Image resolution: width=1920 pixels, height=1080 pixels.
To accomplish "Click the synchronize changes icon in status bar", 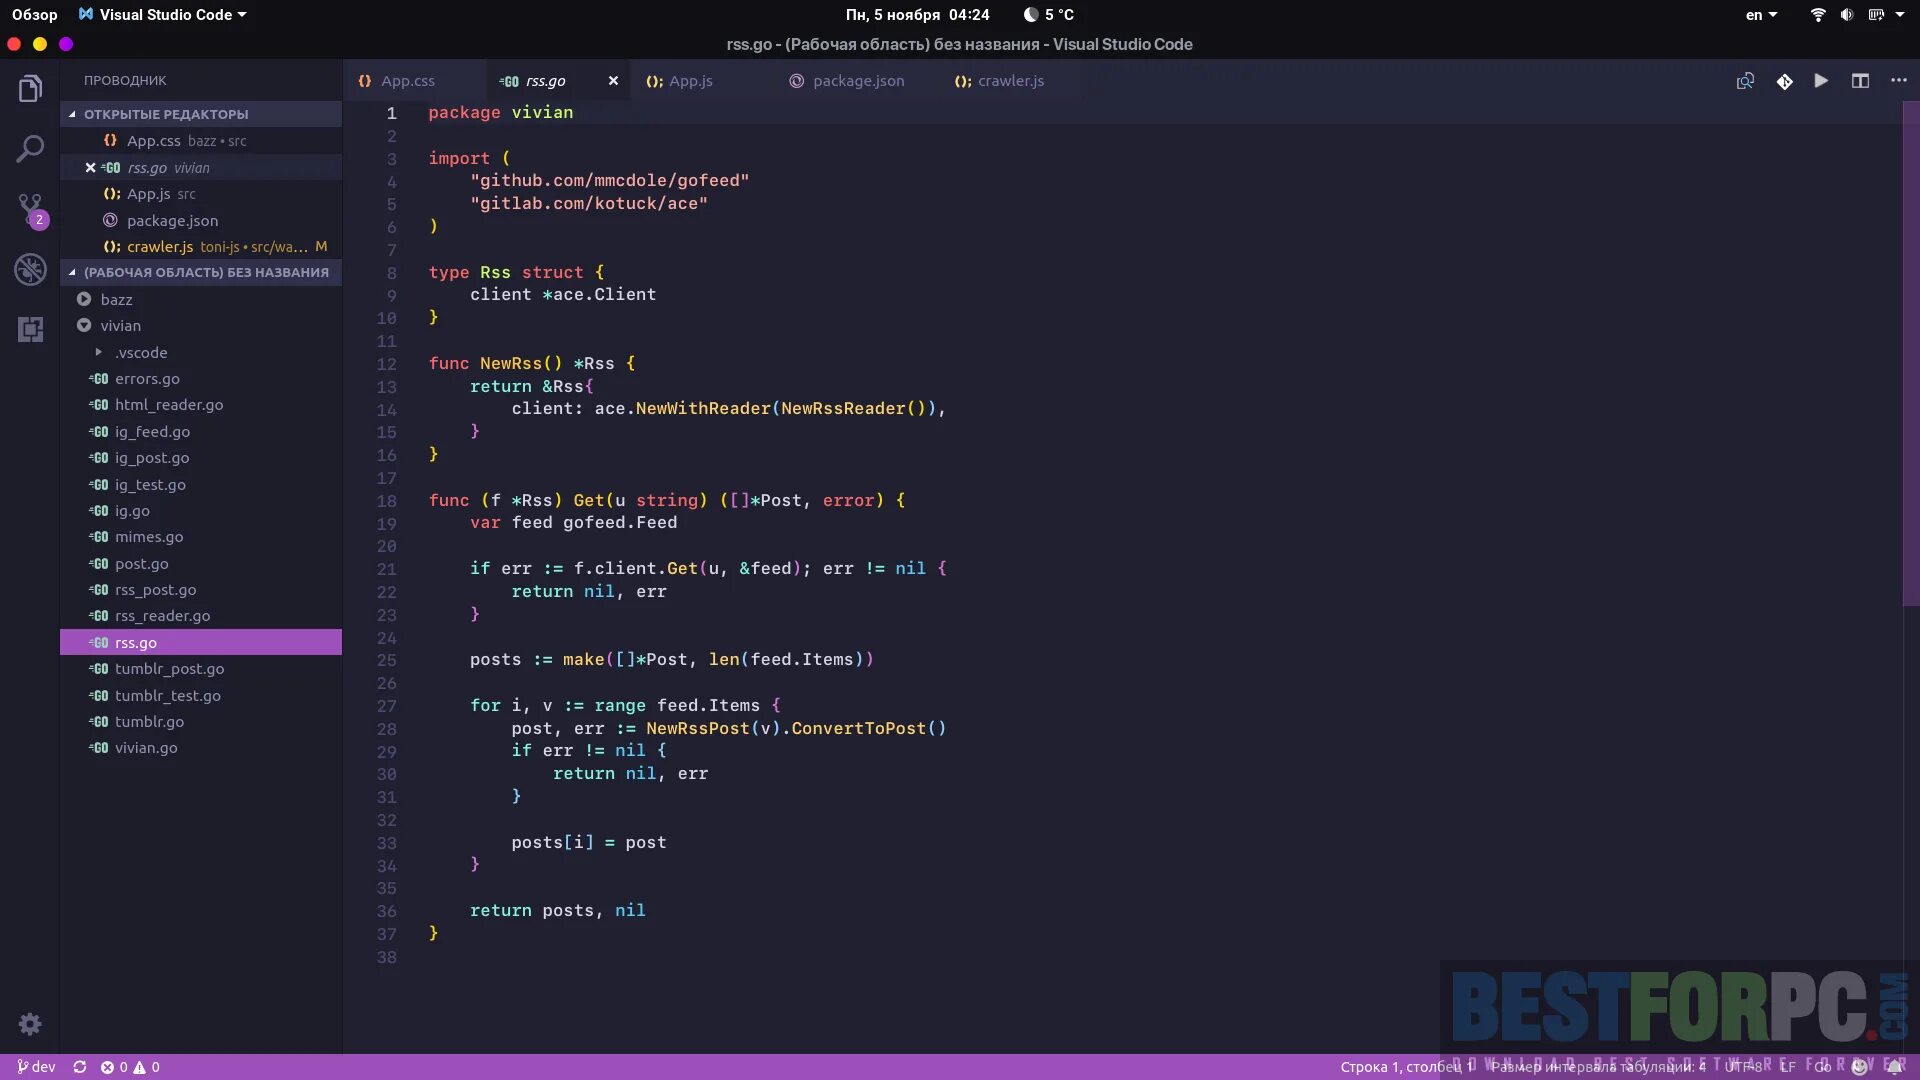I will click(80, 1067).
